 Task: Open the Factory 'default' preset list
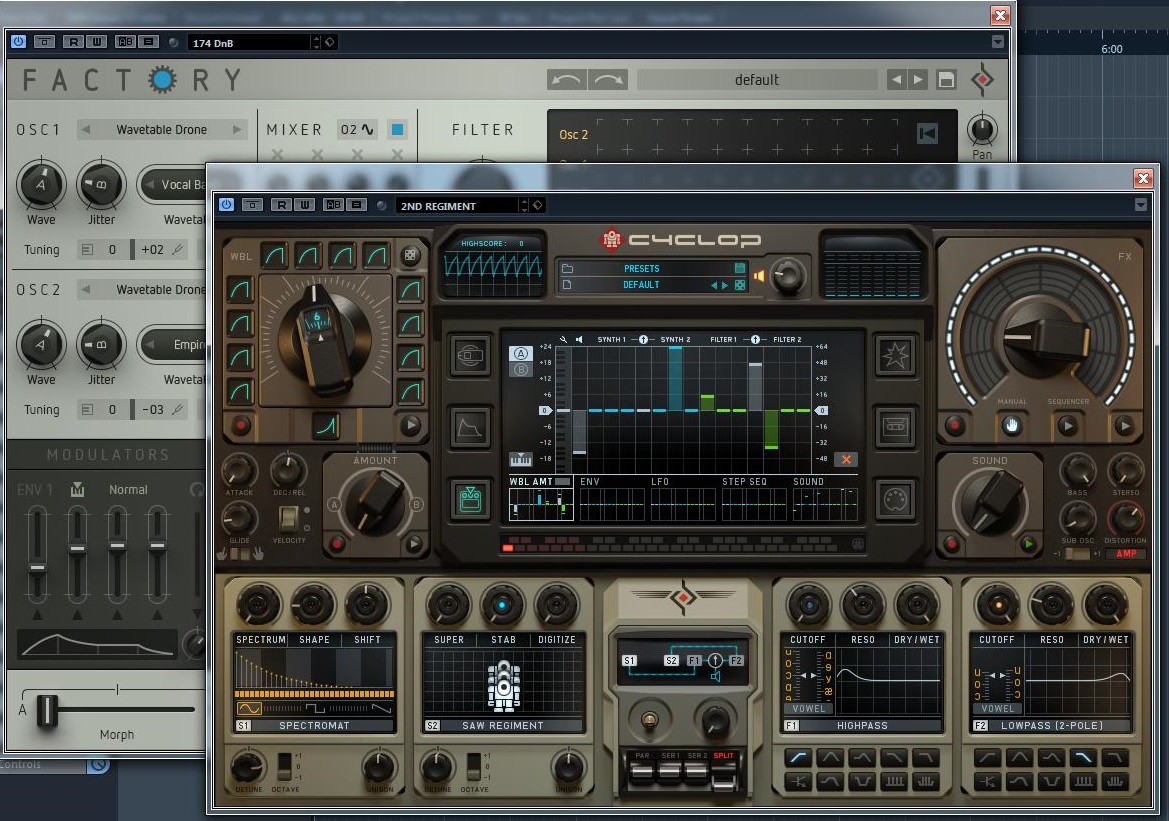click(x=757, y=80)
